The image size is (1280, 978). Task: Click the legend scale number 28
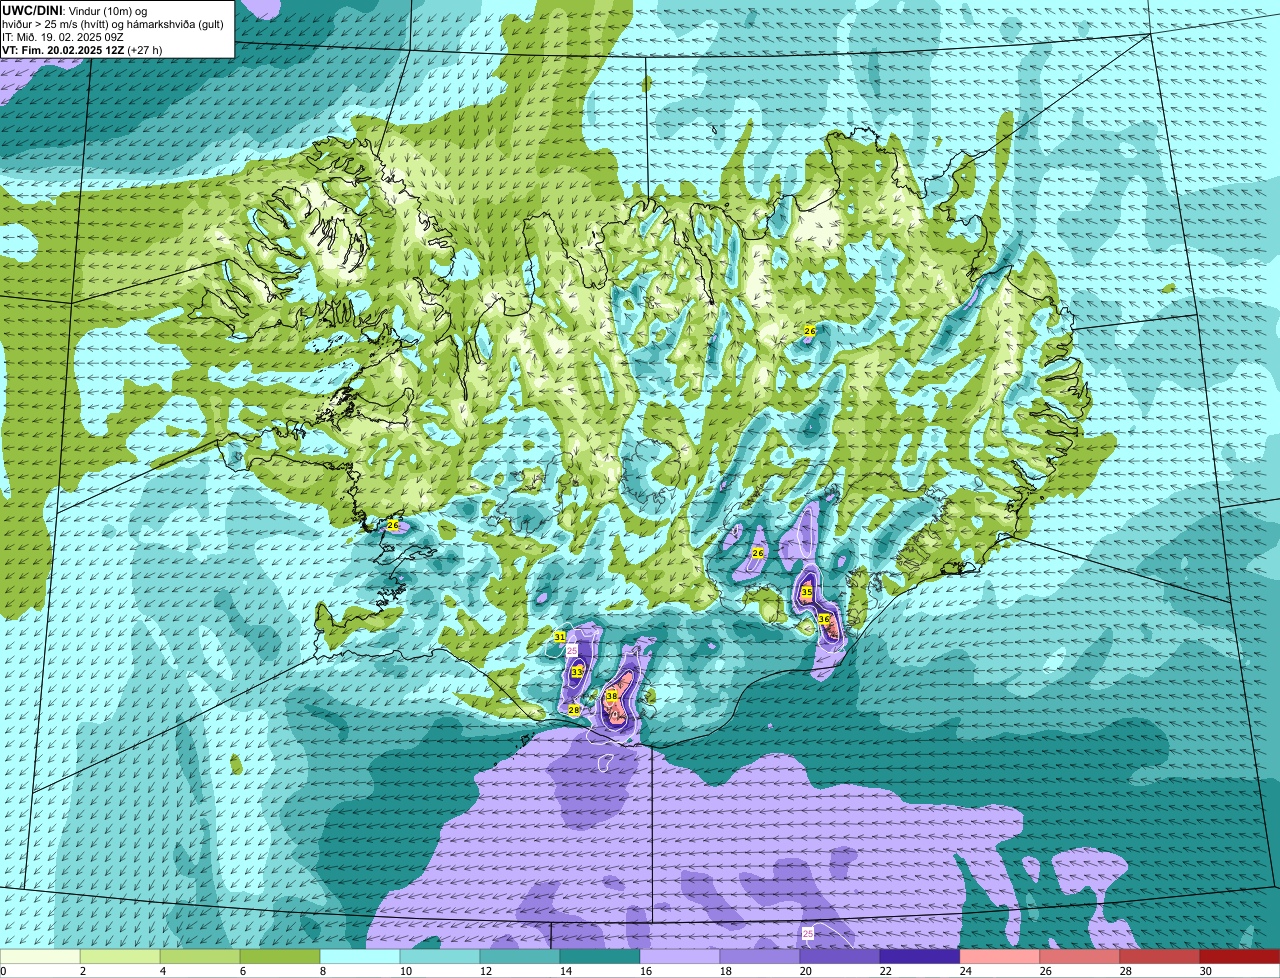(x=1126, y=971)
